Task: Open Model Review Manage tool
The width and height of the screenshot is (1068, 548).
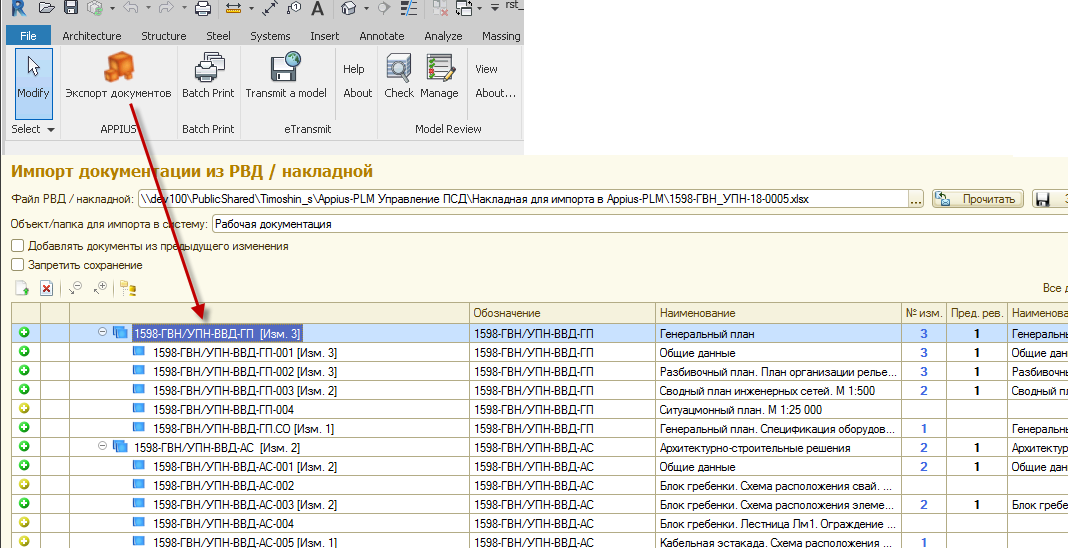Action: (439, 77)
